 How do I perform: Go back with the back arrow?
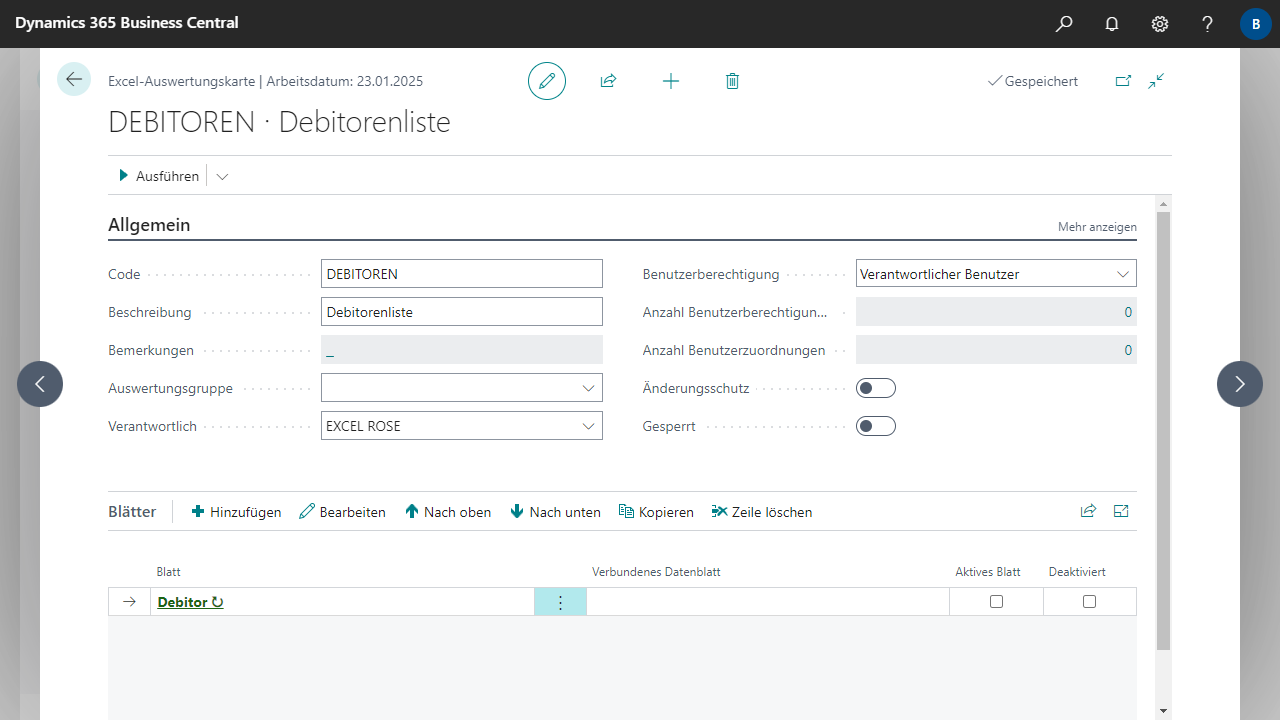tap(74, 79)
